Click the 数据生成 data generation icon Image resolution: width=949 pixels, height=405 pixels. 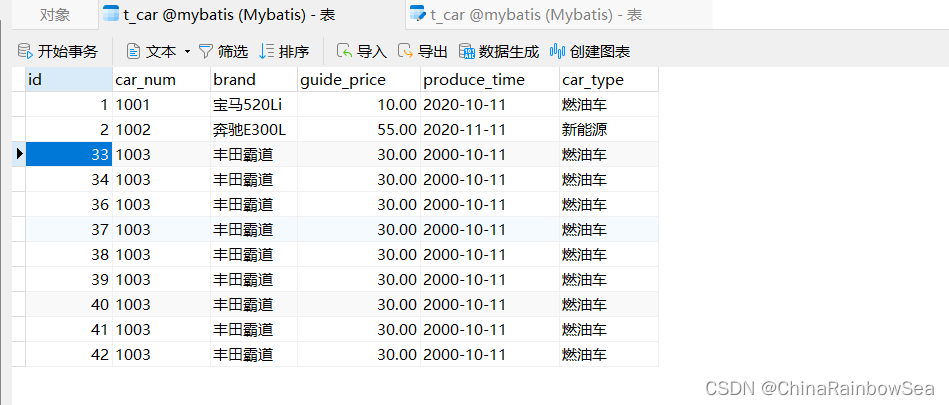466,51
